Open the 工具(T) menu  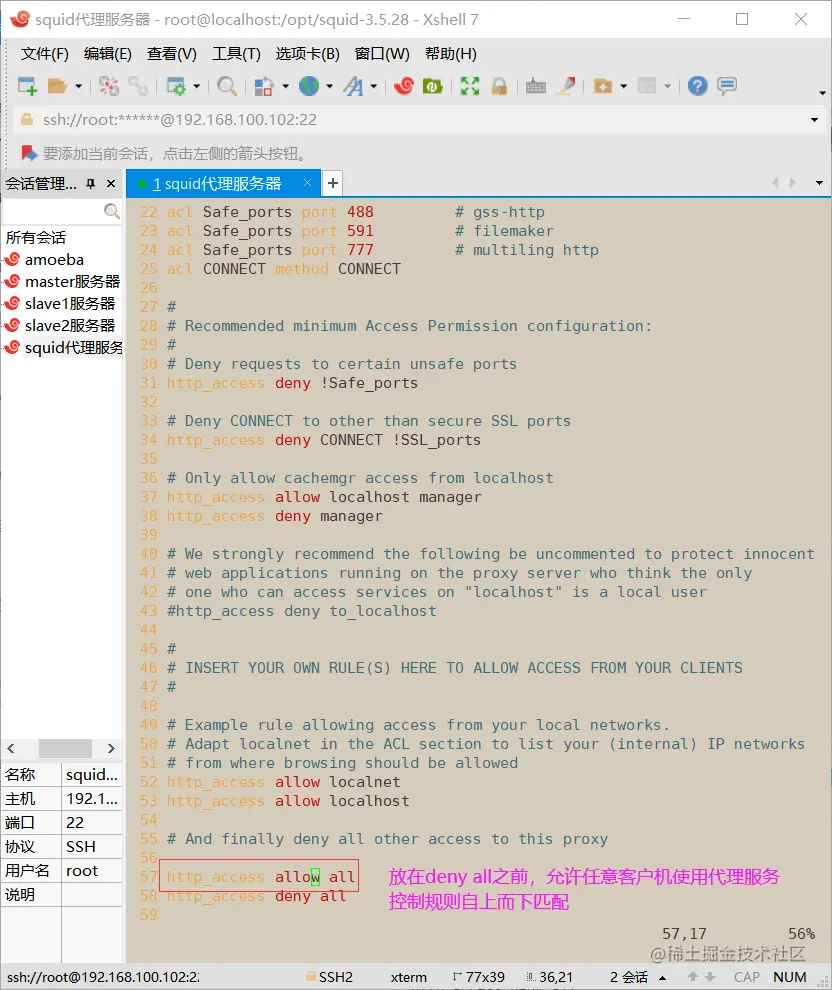236,54
